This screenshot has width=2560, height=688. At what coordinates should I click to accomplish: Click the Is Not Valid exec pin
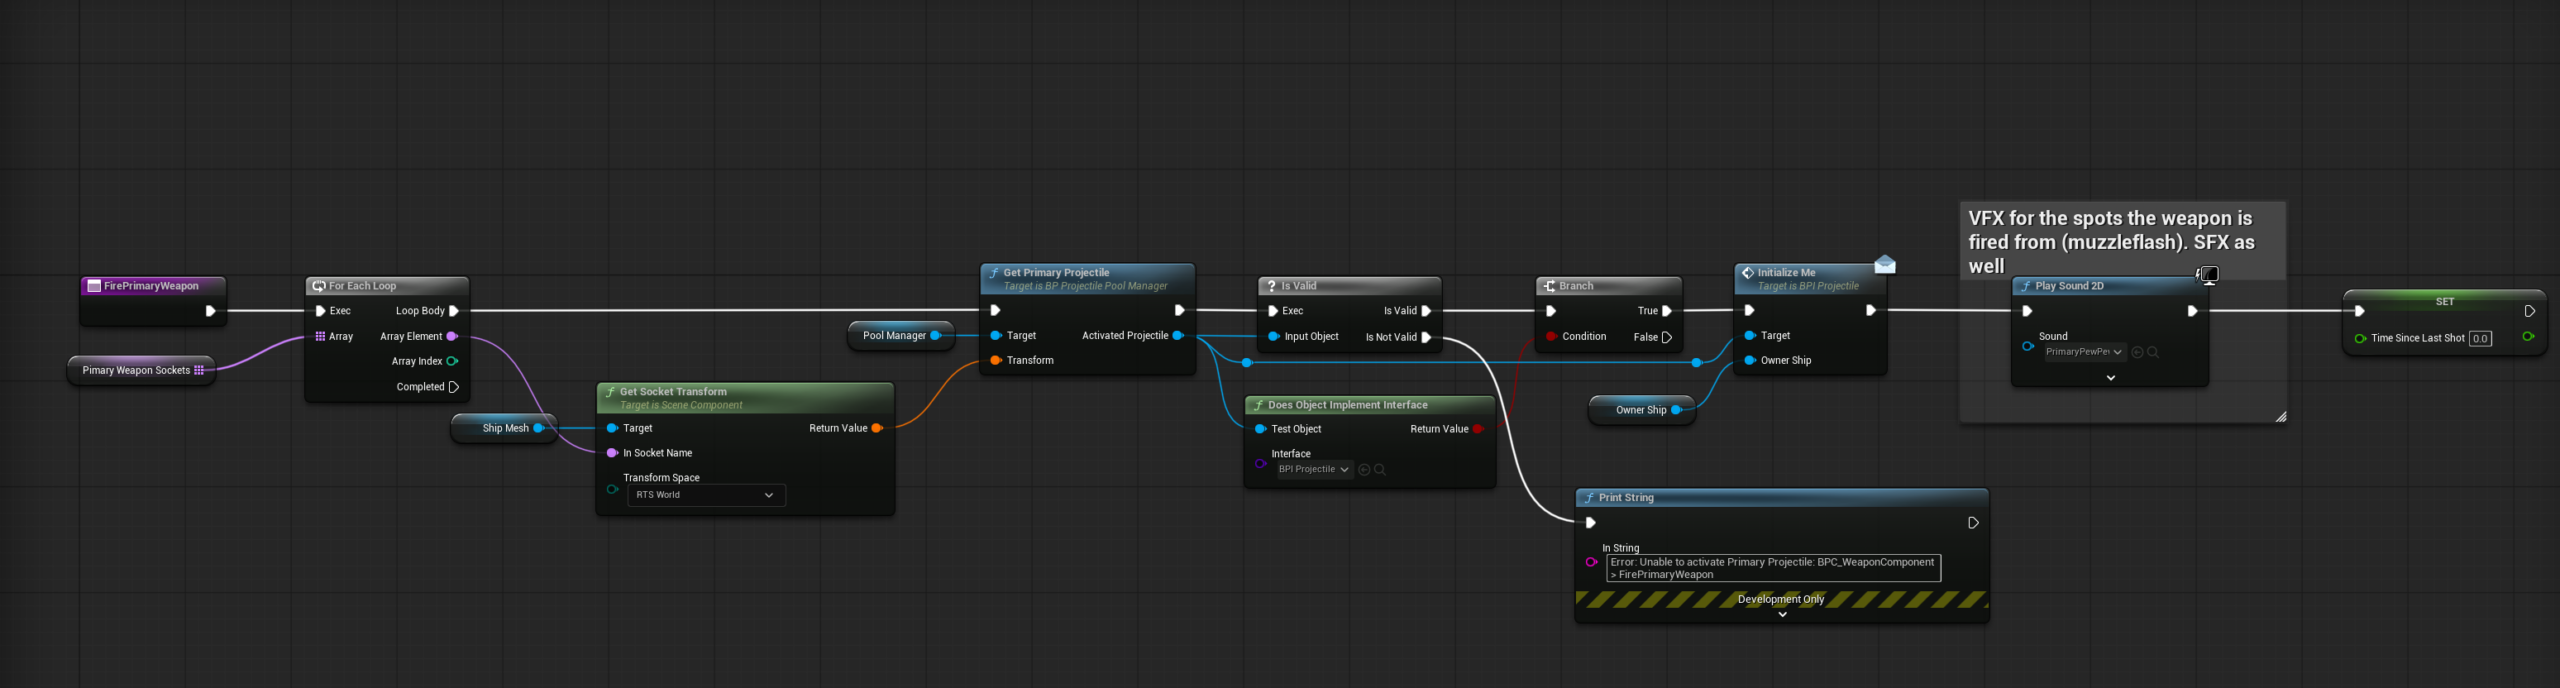tap(1426, 337)
